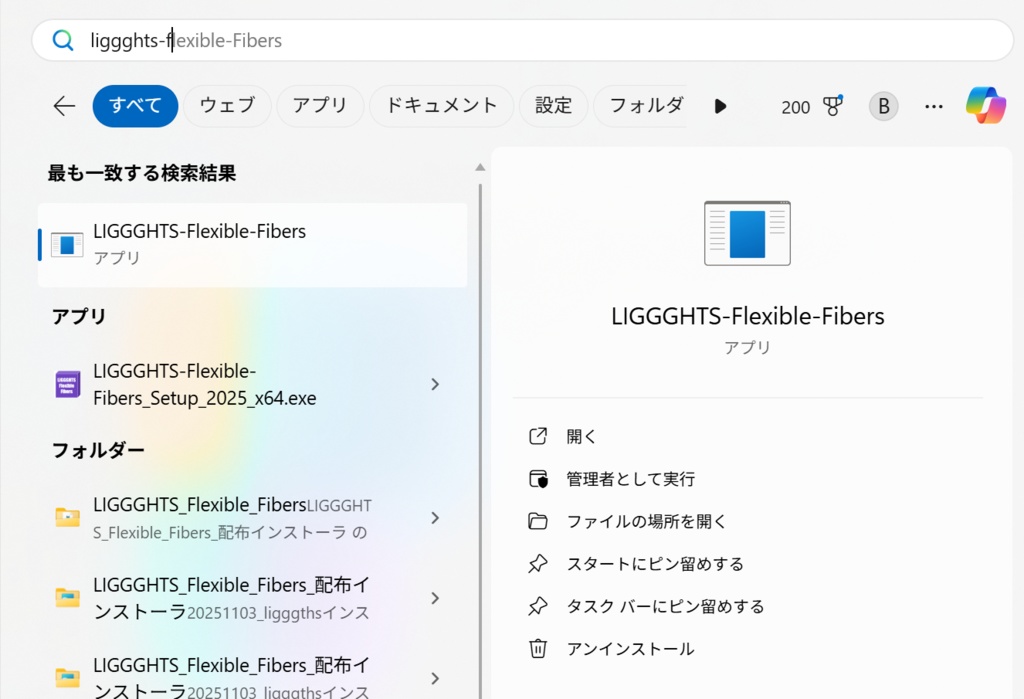Switch to the ドキュメント filter tab
1024x699 pixels.
coord(441,105)
